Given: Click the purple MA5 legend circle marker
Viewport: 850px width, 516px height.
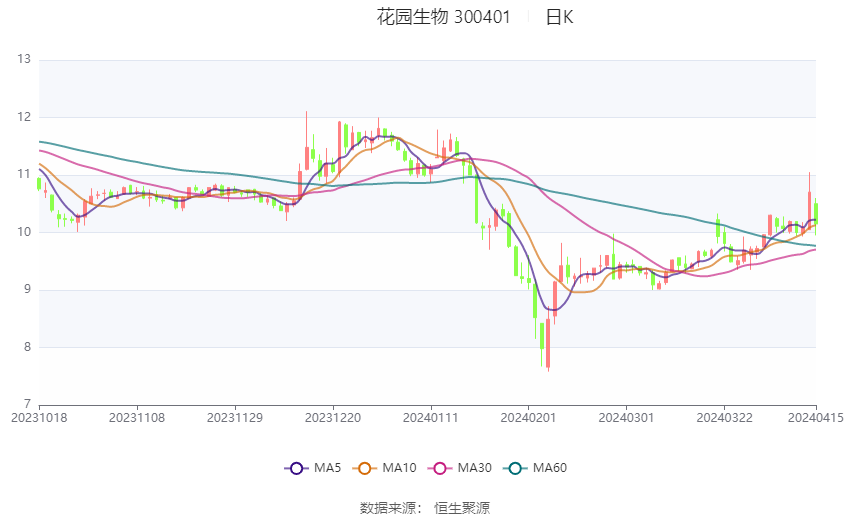Looking at the screenshot, I should [x=294, y=468].
